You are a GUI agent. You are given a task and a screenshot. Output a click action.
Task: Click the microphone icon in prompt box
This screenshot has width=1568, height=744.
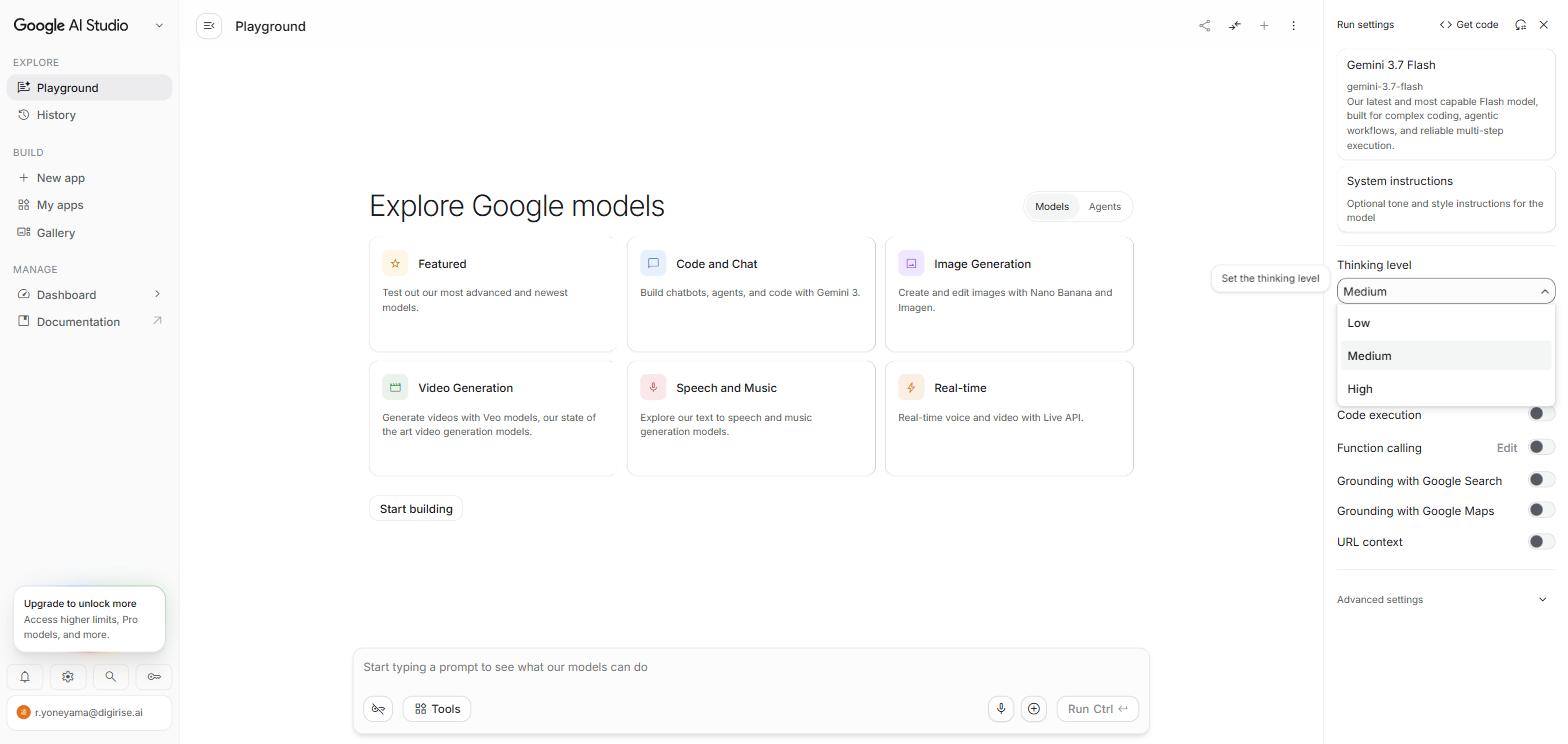pyautogui.click(x=1000, y=709)
